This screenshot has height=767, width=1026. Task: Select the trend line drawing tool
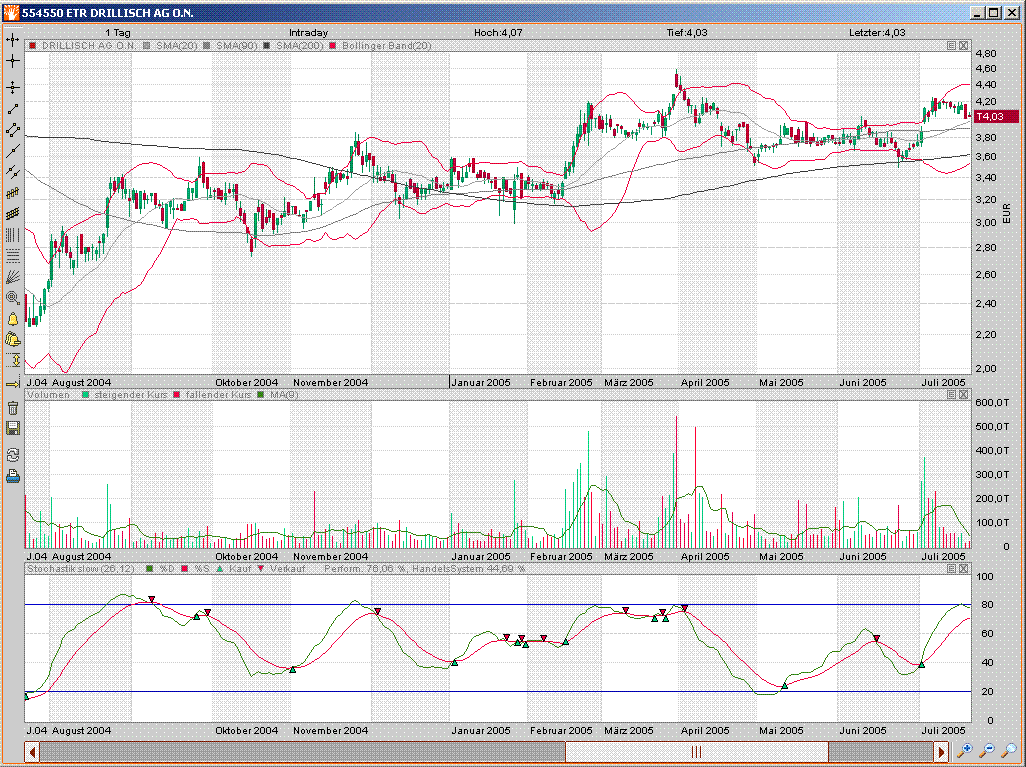[x=13, y=108]
